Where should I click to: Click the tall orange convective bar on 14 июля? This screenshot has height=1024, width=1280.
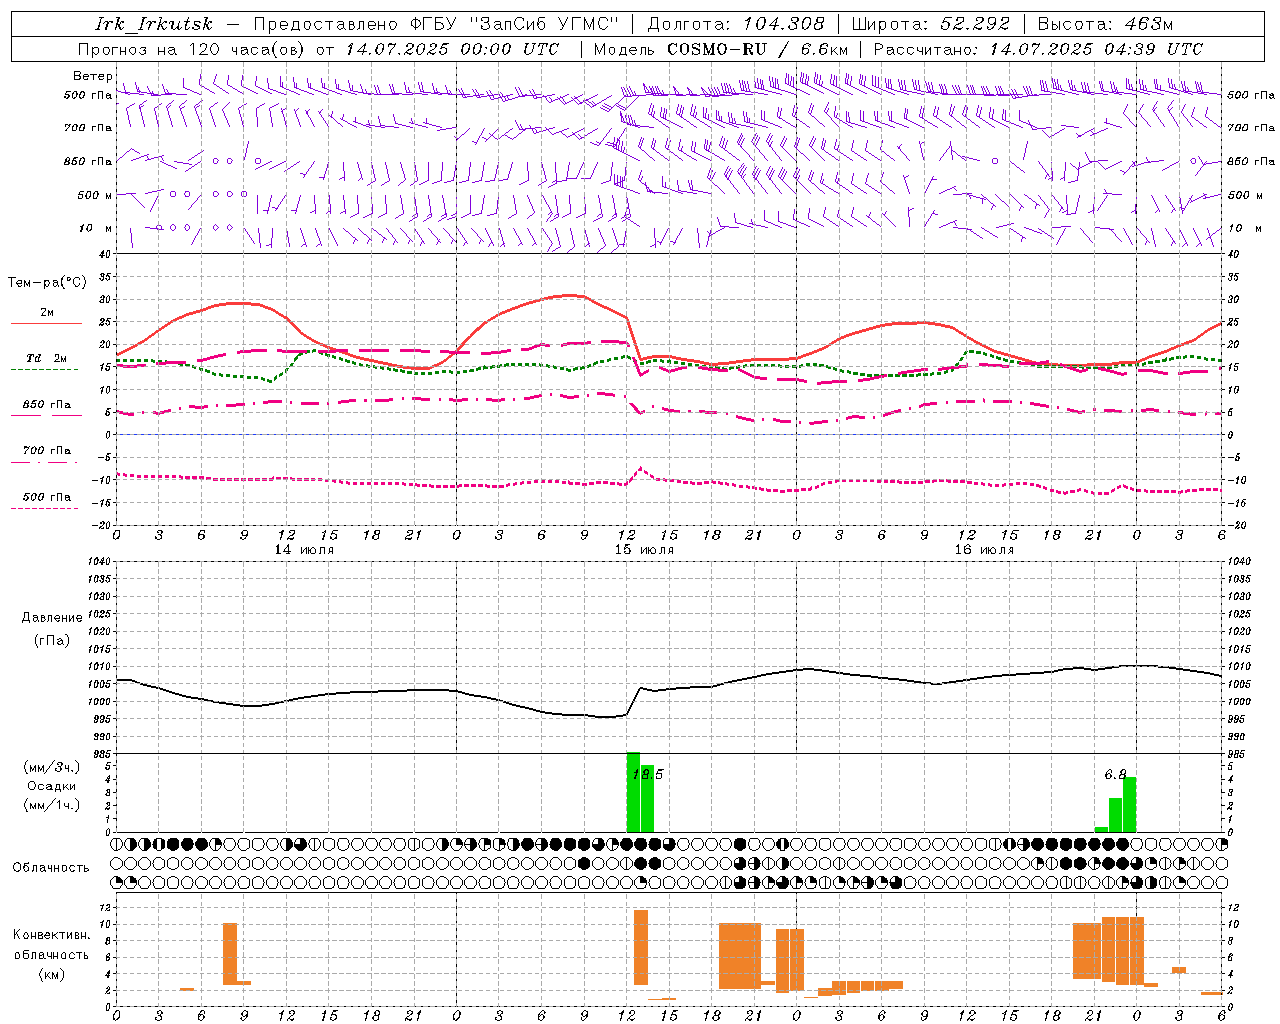pyautogui.click(x=230, y=954)
